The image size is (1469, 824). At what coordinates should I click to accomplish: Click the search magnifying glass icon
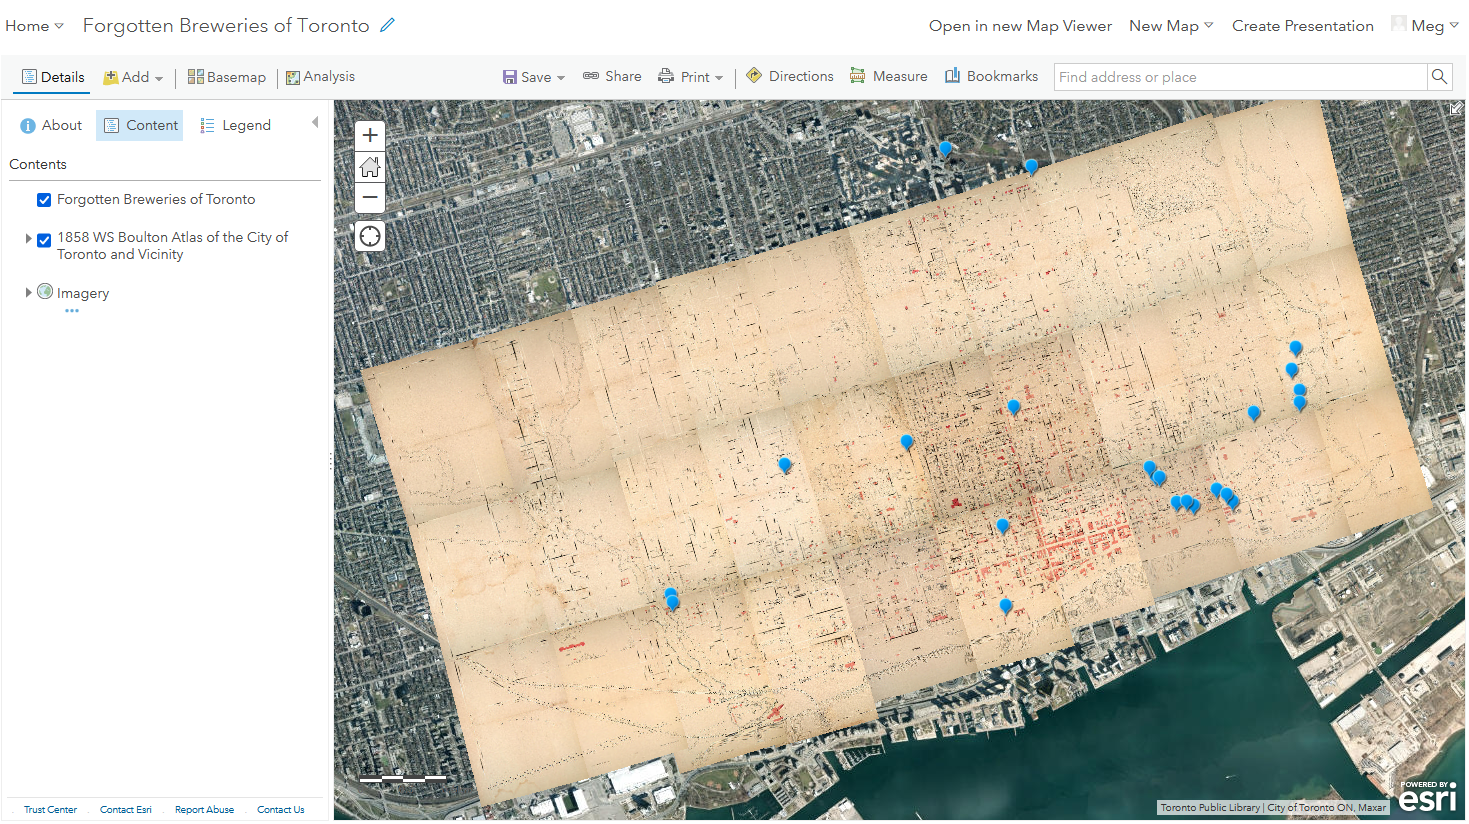coord(1439,77)
